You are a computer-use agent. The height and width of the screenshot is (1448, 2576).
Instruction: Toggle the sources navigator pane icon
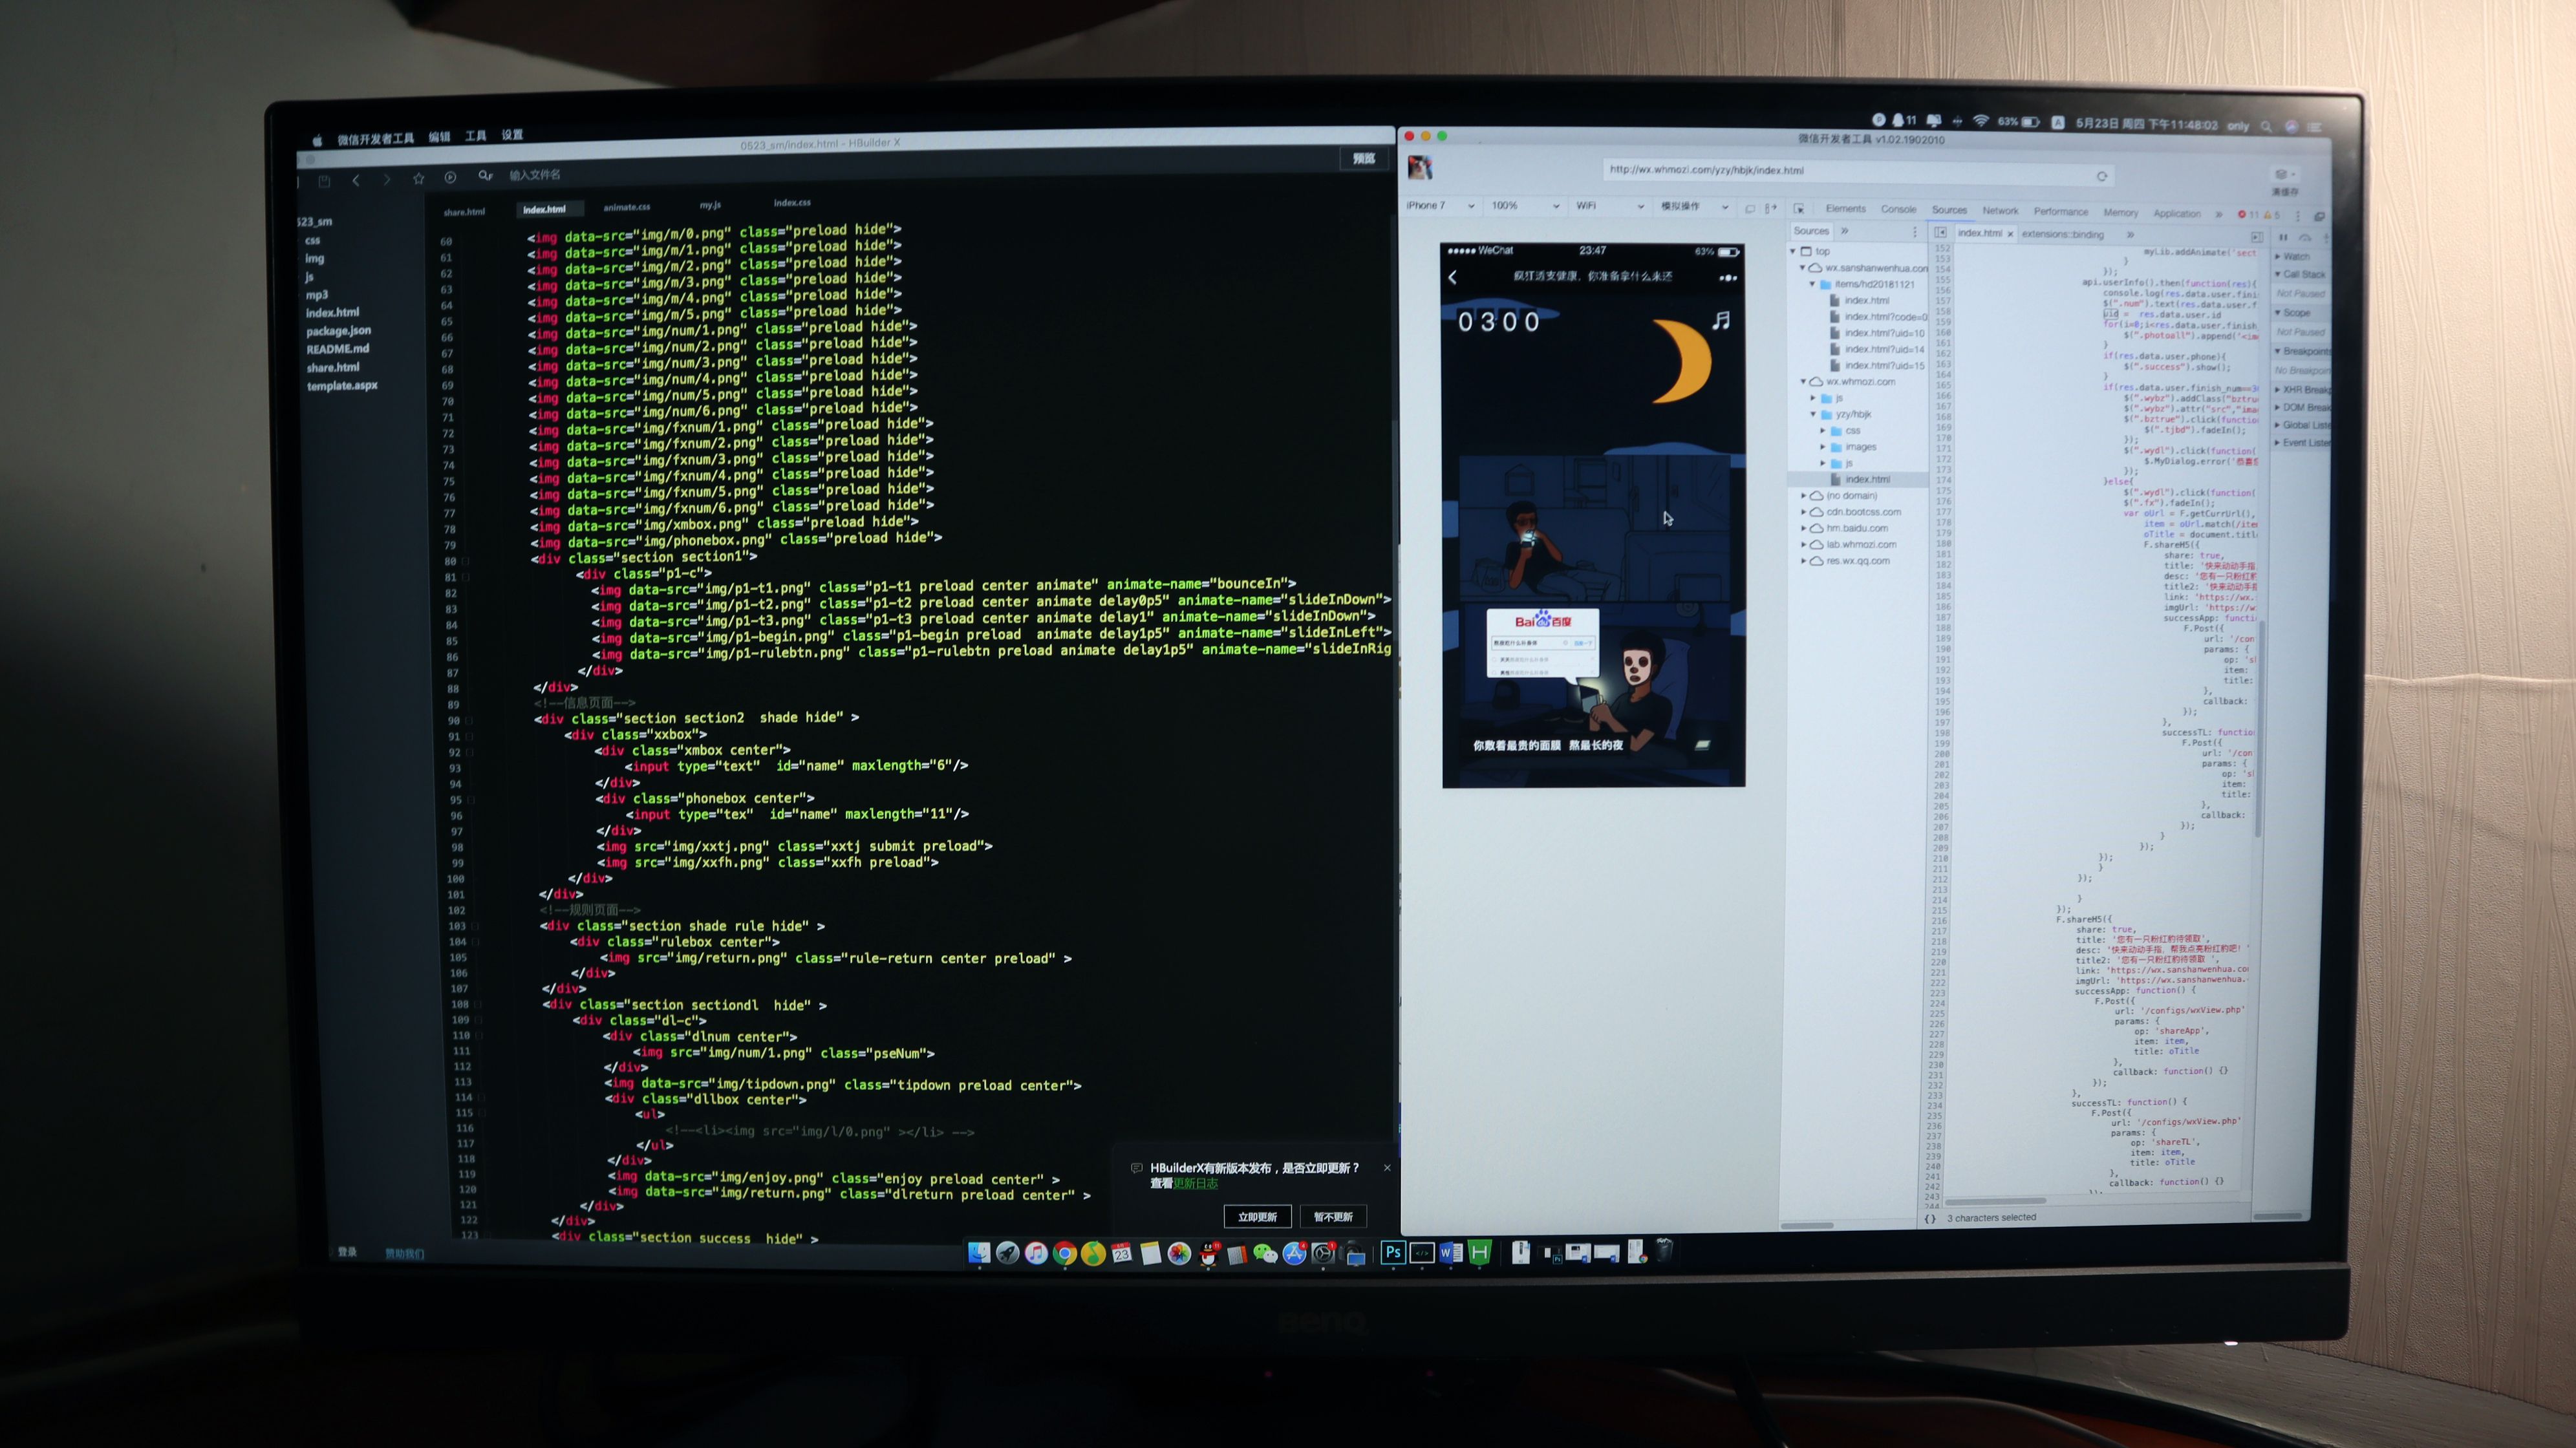1940,232
